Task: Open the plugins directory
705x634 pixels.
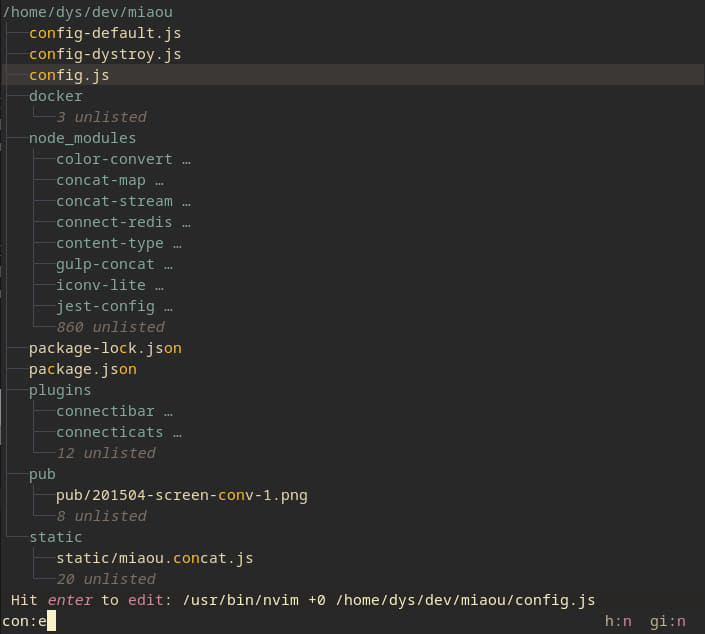Action: coord(60,390)
